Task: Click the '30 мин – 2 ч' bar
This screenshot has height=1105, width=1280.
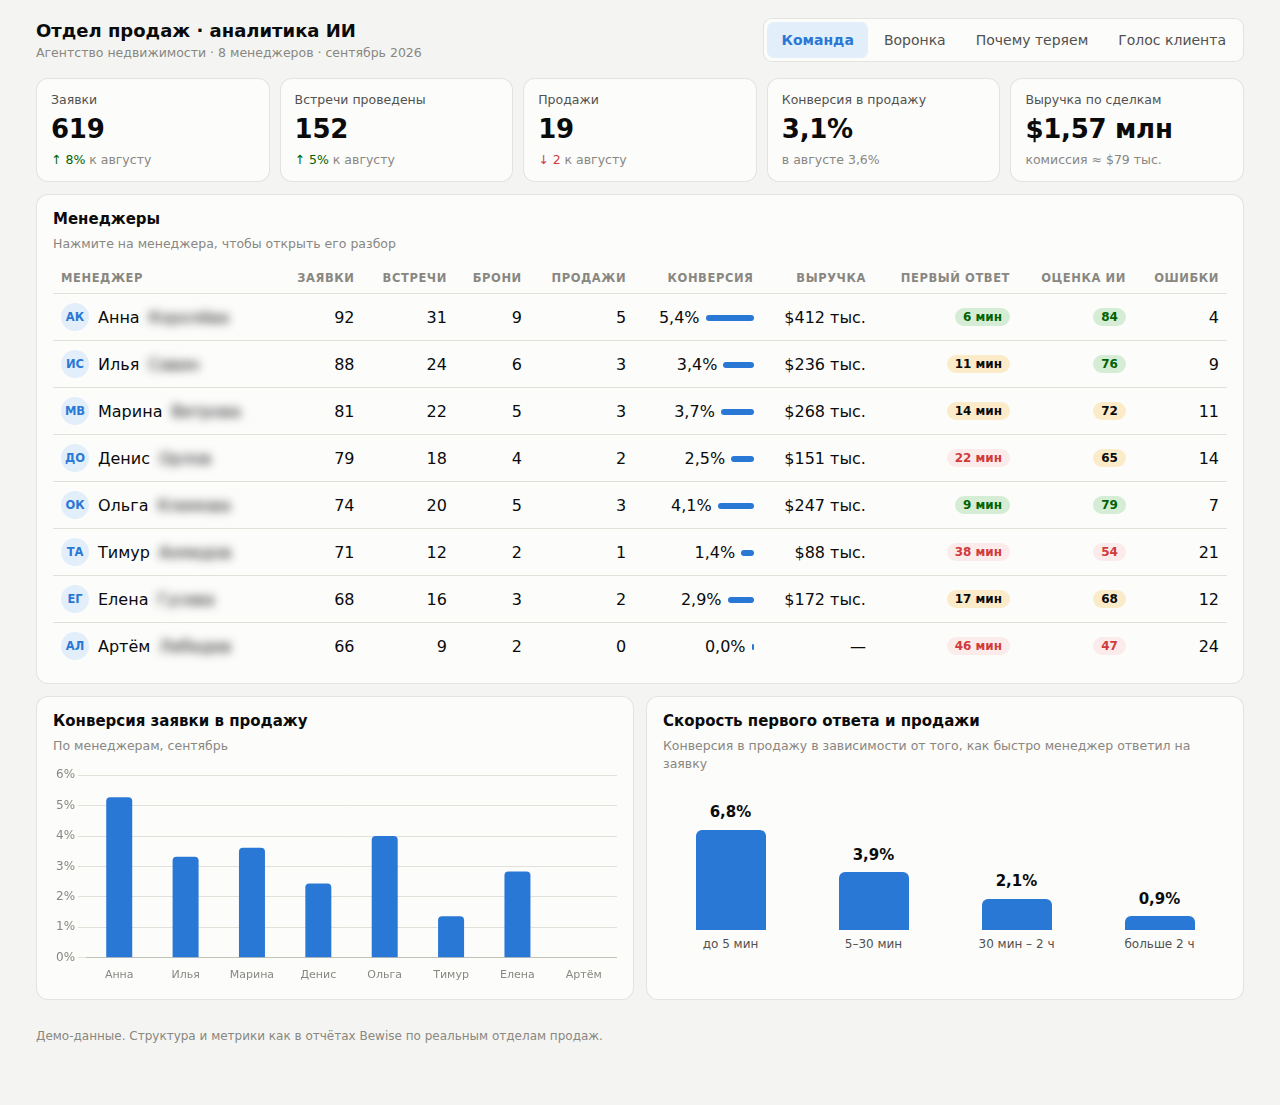Action: click(1016, 914)
